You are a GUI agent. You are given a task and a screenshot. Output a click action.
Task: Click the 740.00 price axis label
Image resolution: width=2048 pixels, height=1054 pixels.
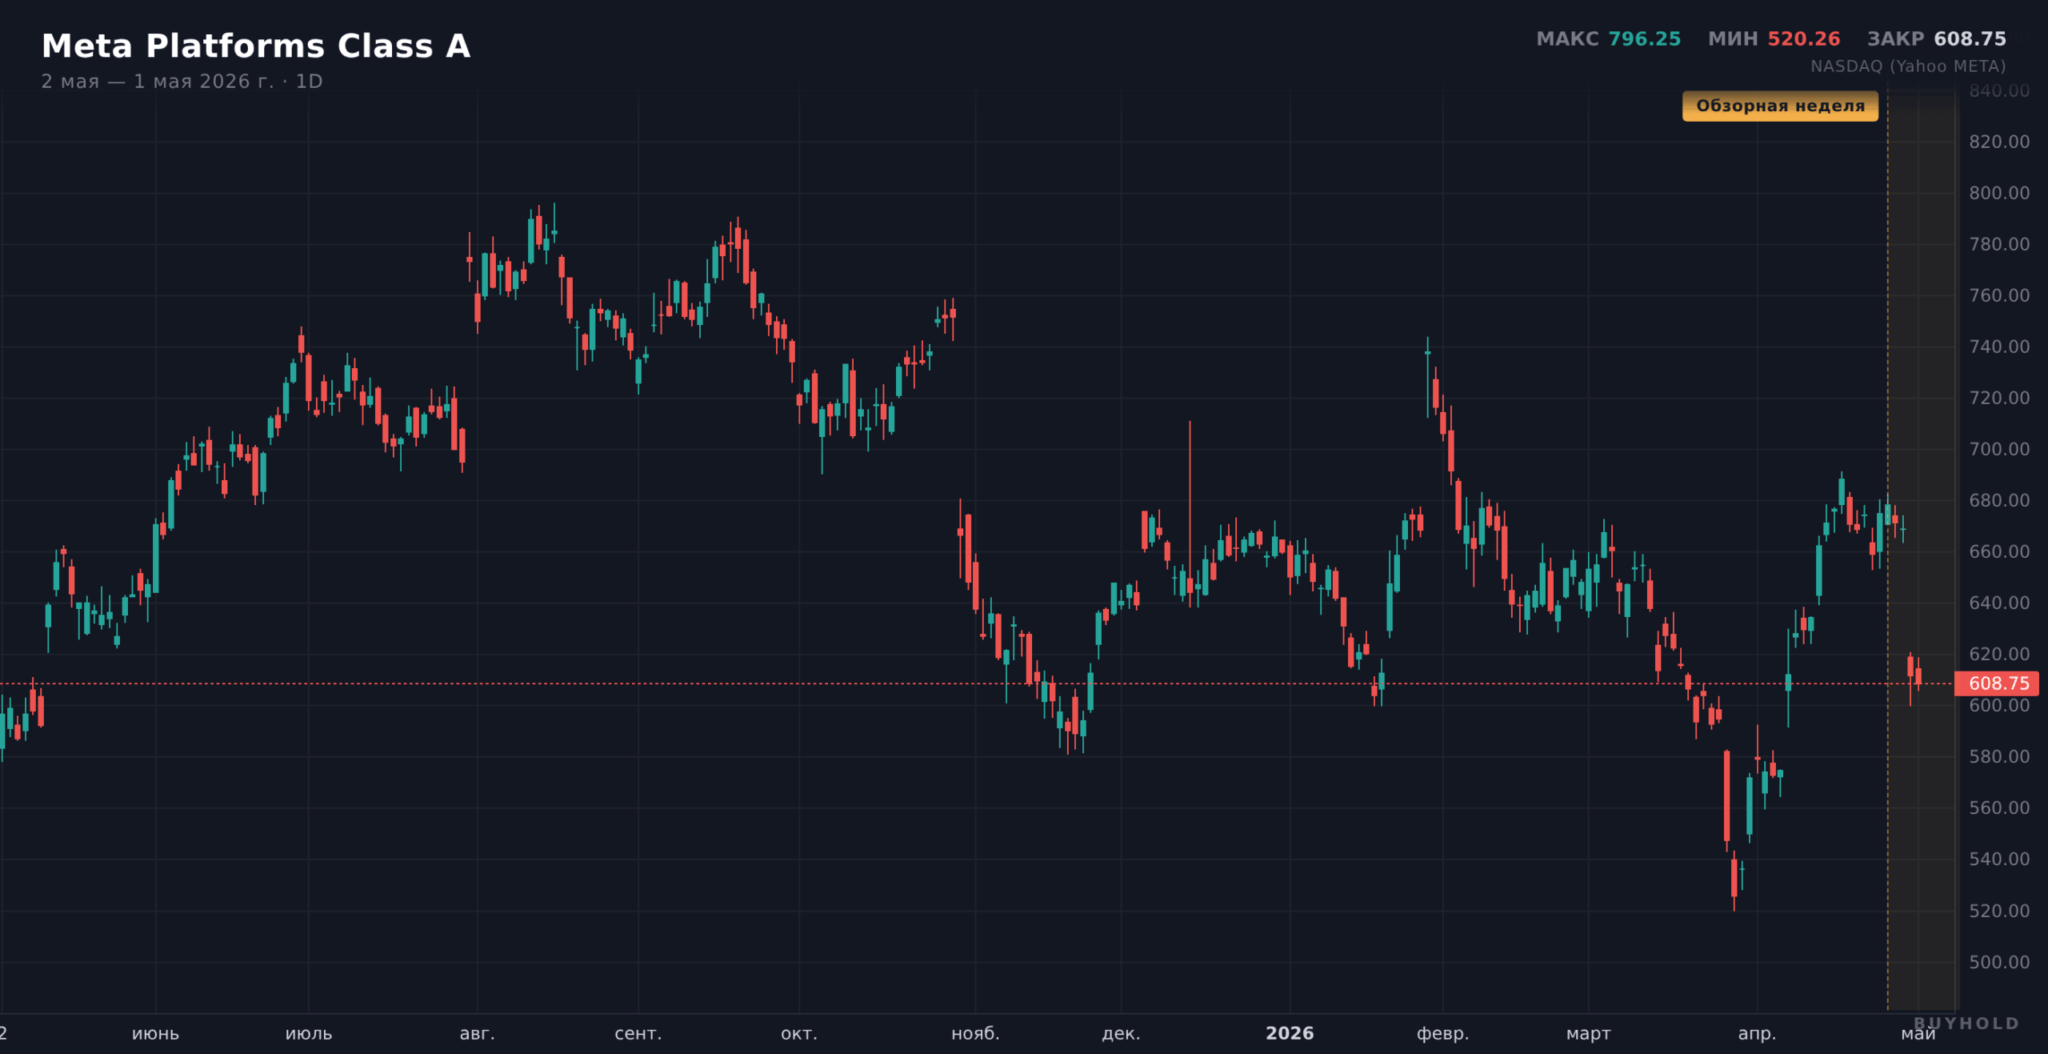pos(1999,347)
